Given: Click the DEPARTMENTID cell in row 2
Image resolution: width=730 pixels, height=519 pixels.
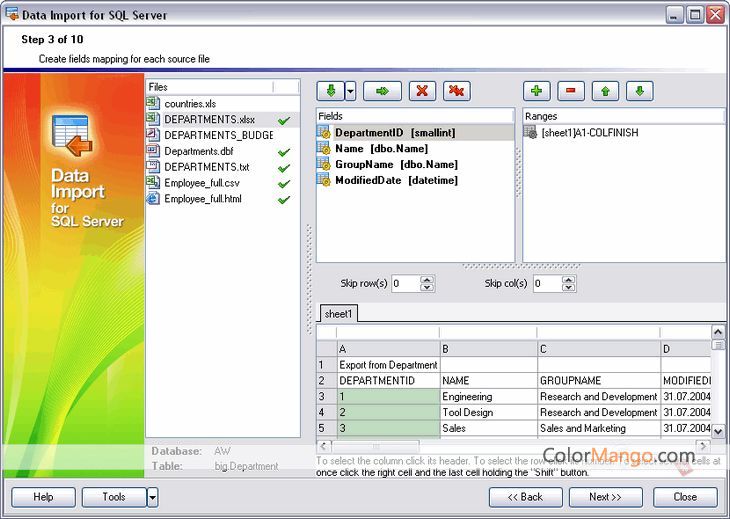Looking at the screenshot, I should tap(388, 381).
